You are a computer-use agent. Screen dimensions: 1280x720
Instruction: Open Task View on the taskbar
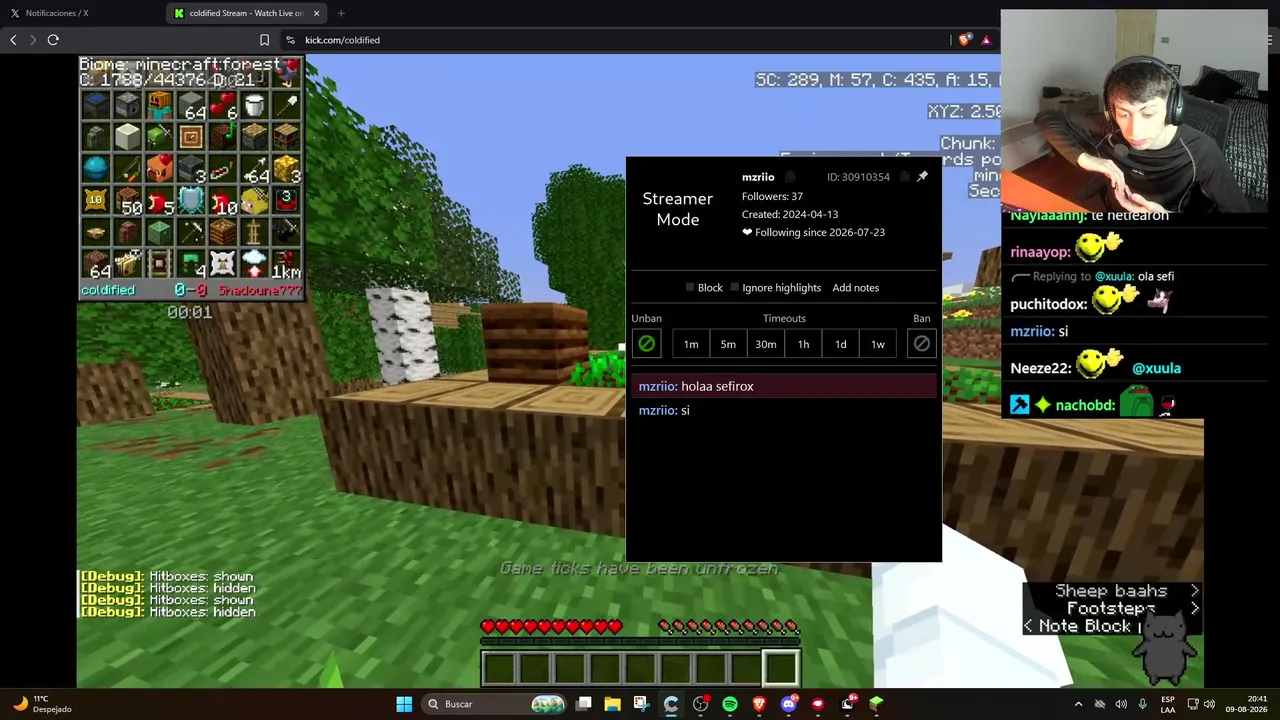(x=584, y=704)
